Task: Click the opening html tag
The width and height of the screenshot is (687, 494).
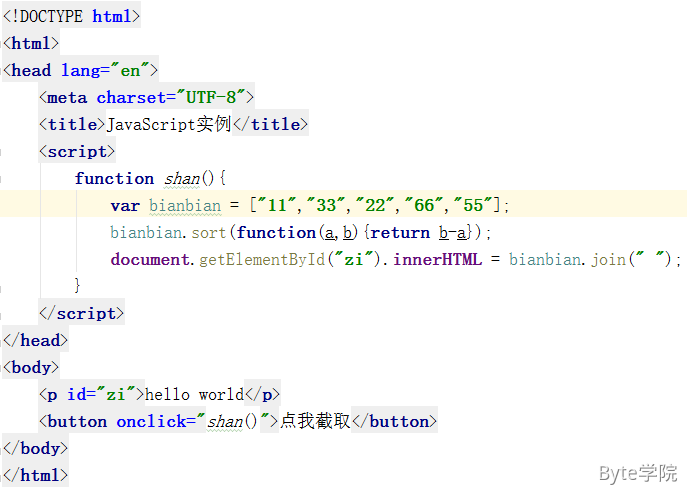Action: [32, 43]
